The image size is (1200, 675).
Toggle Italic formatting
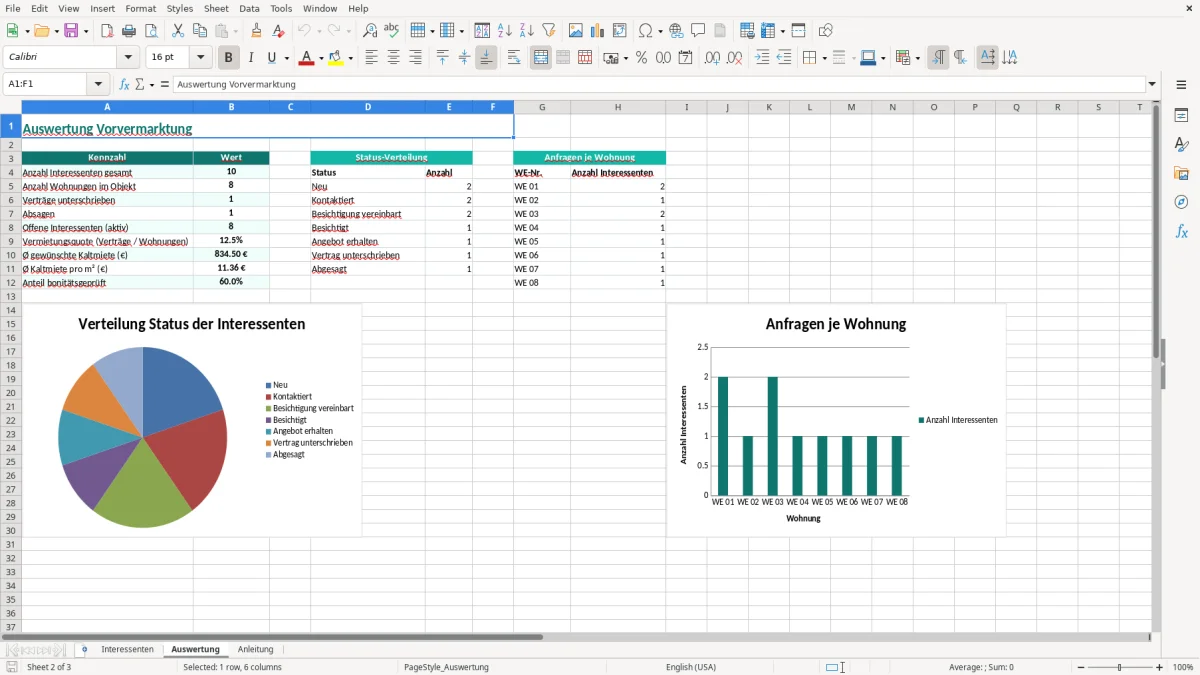coord(250,58)
